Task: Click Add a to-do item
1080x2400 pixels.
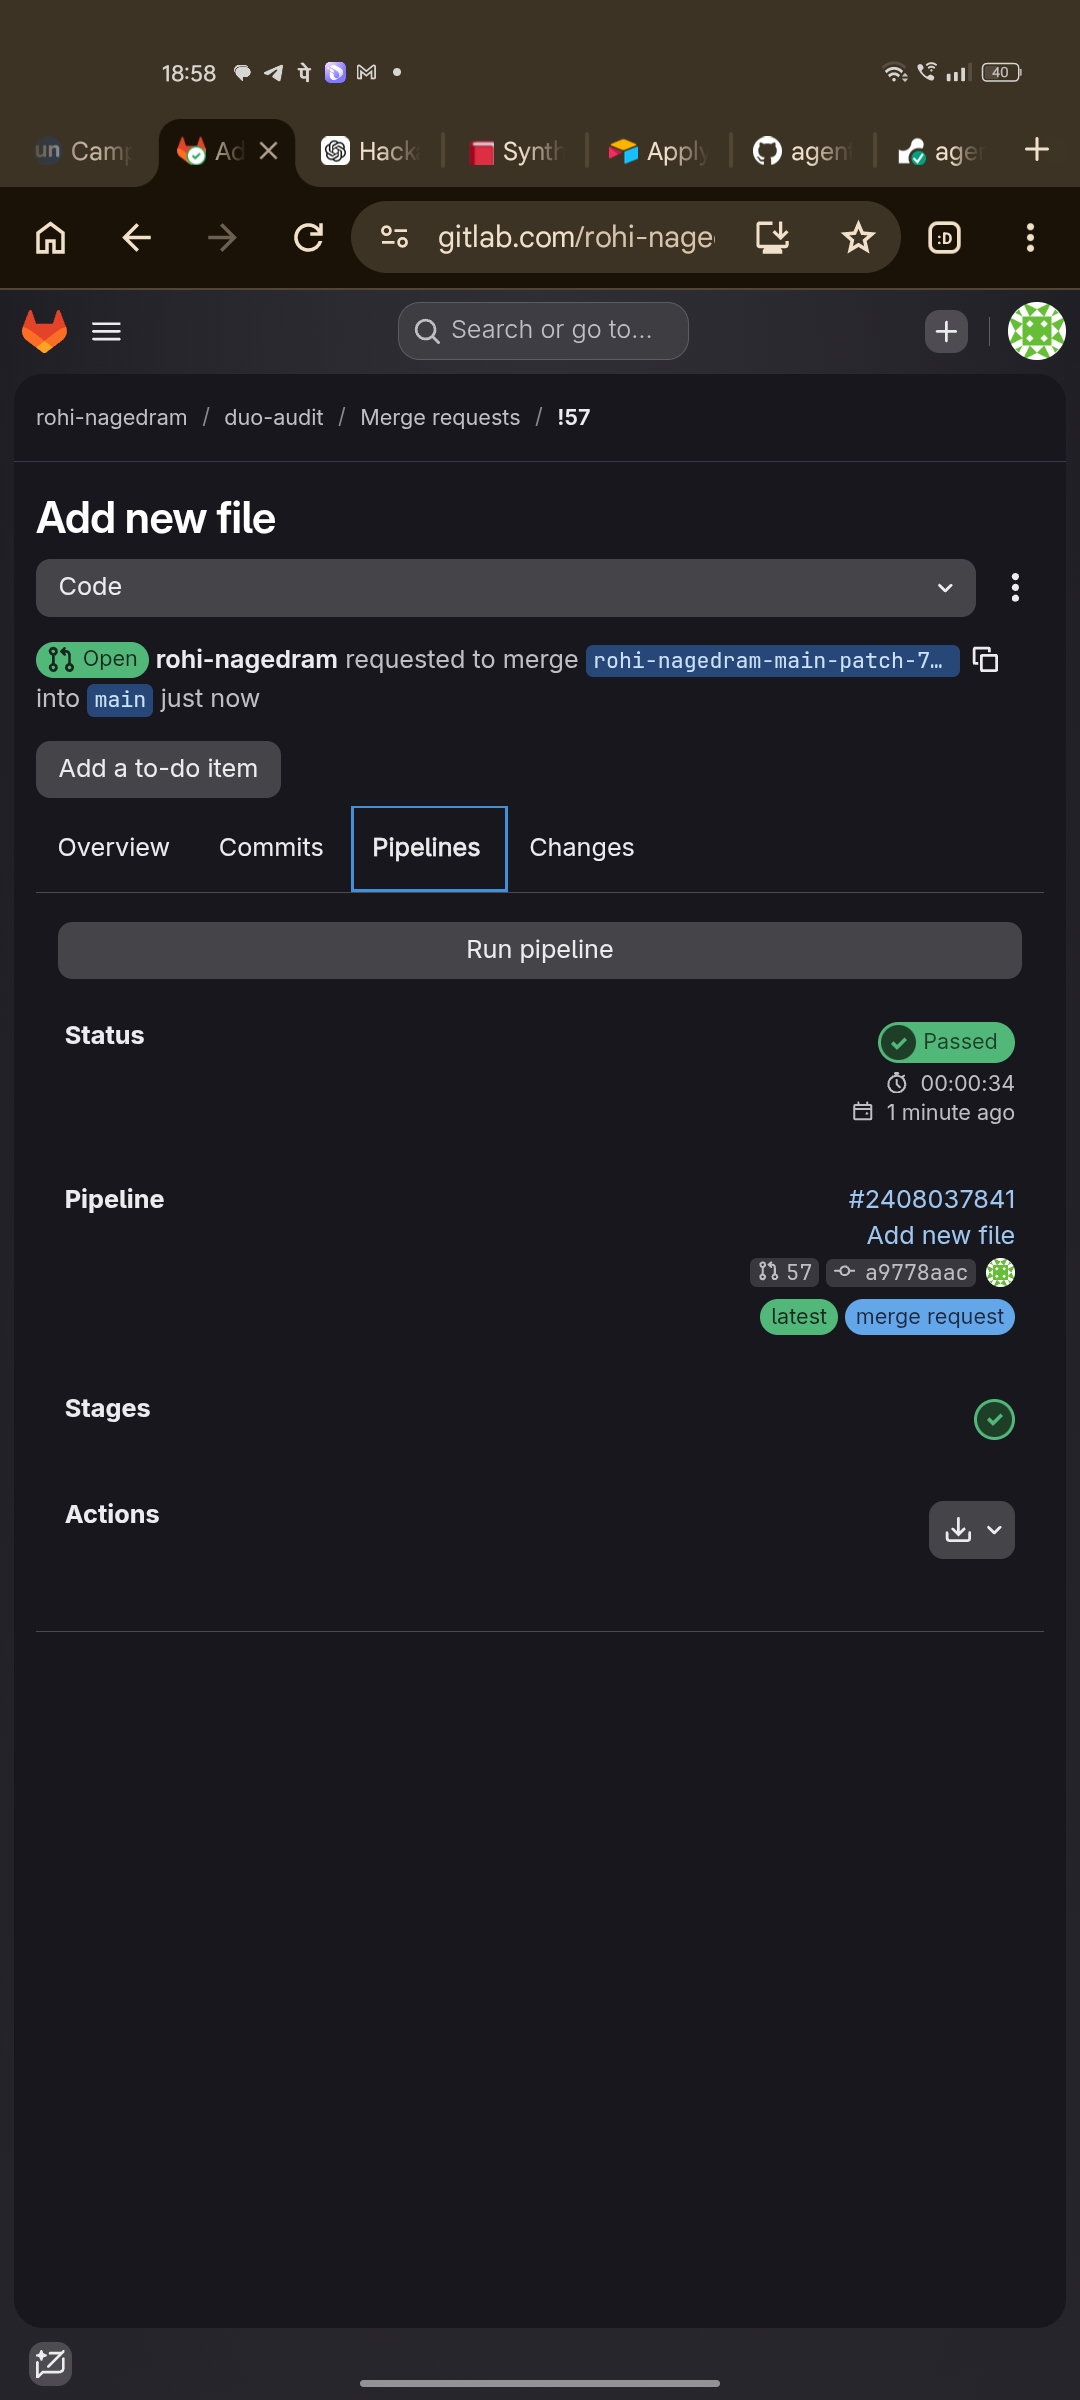Action: 158,769
